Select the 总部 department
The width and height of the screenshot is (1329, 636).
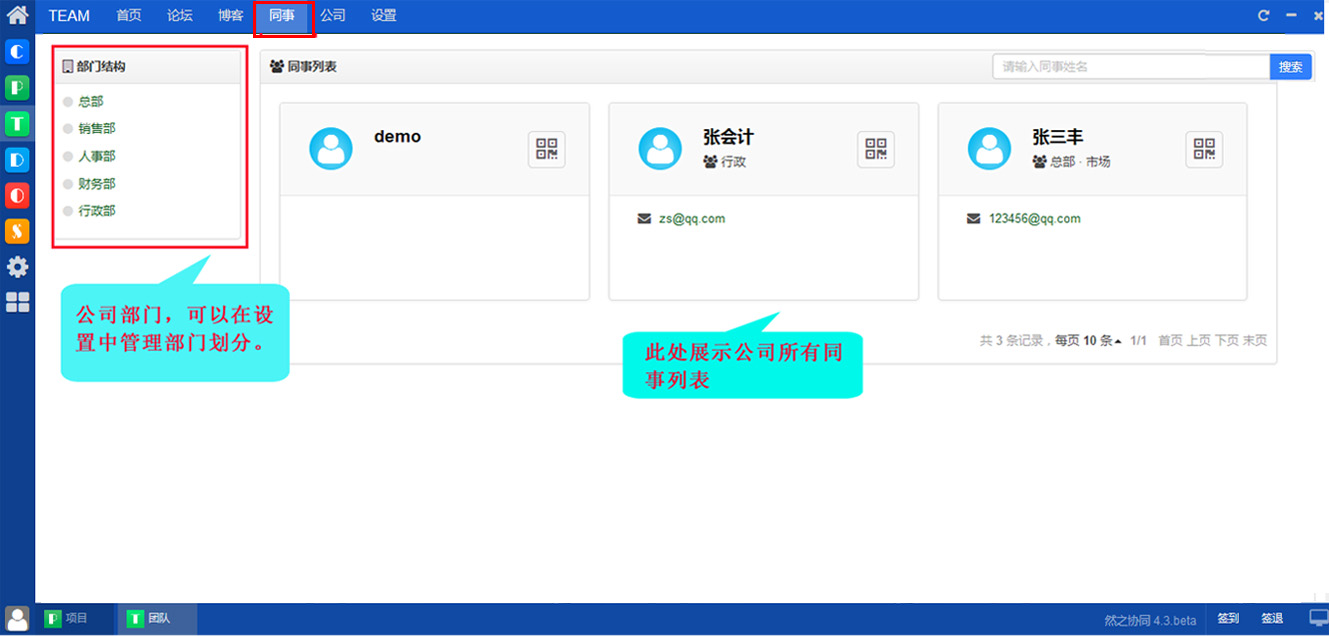pyautogui.click(x=91, y=102)
